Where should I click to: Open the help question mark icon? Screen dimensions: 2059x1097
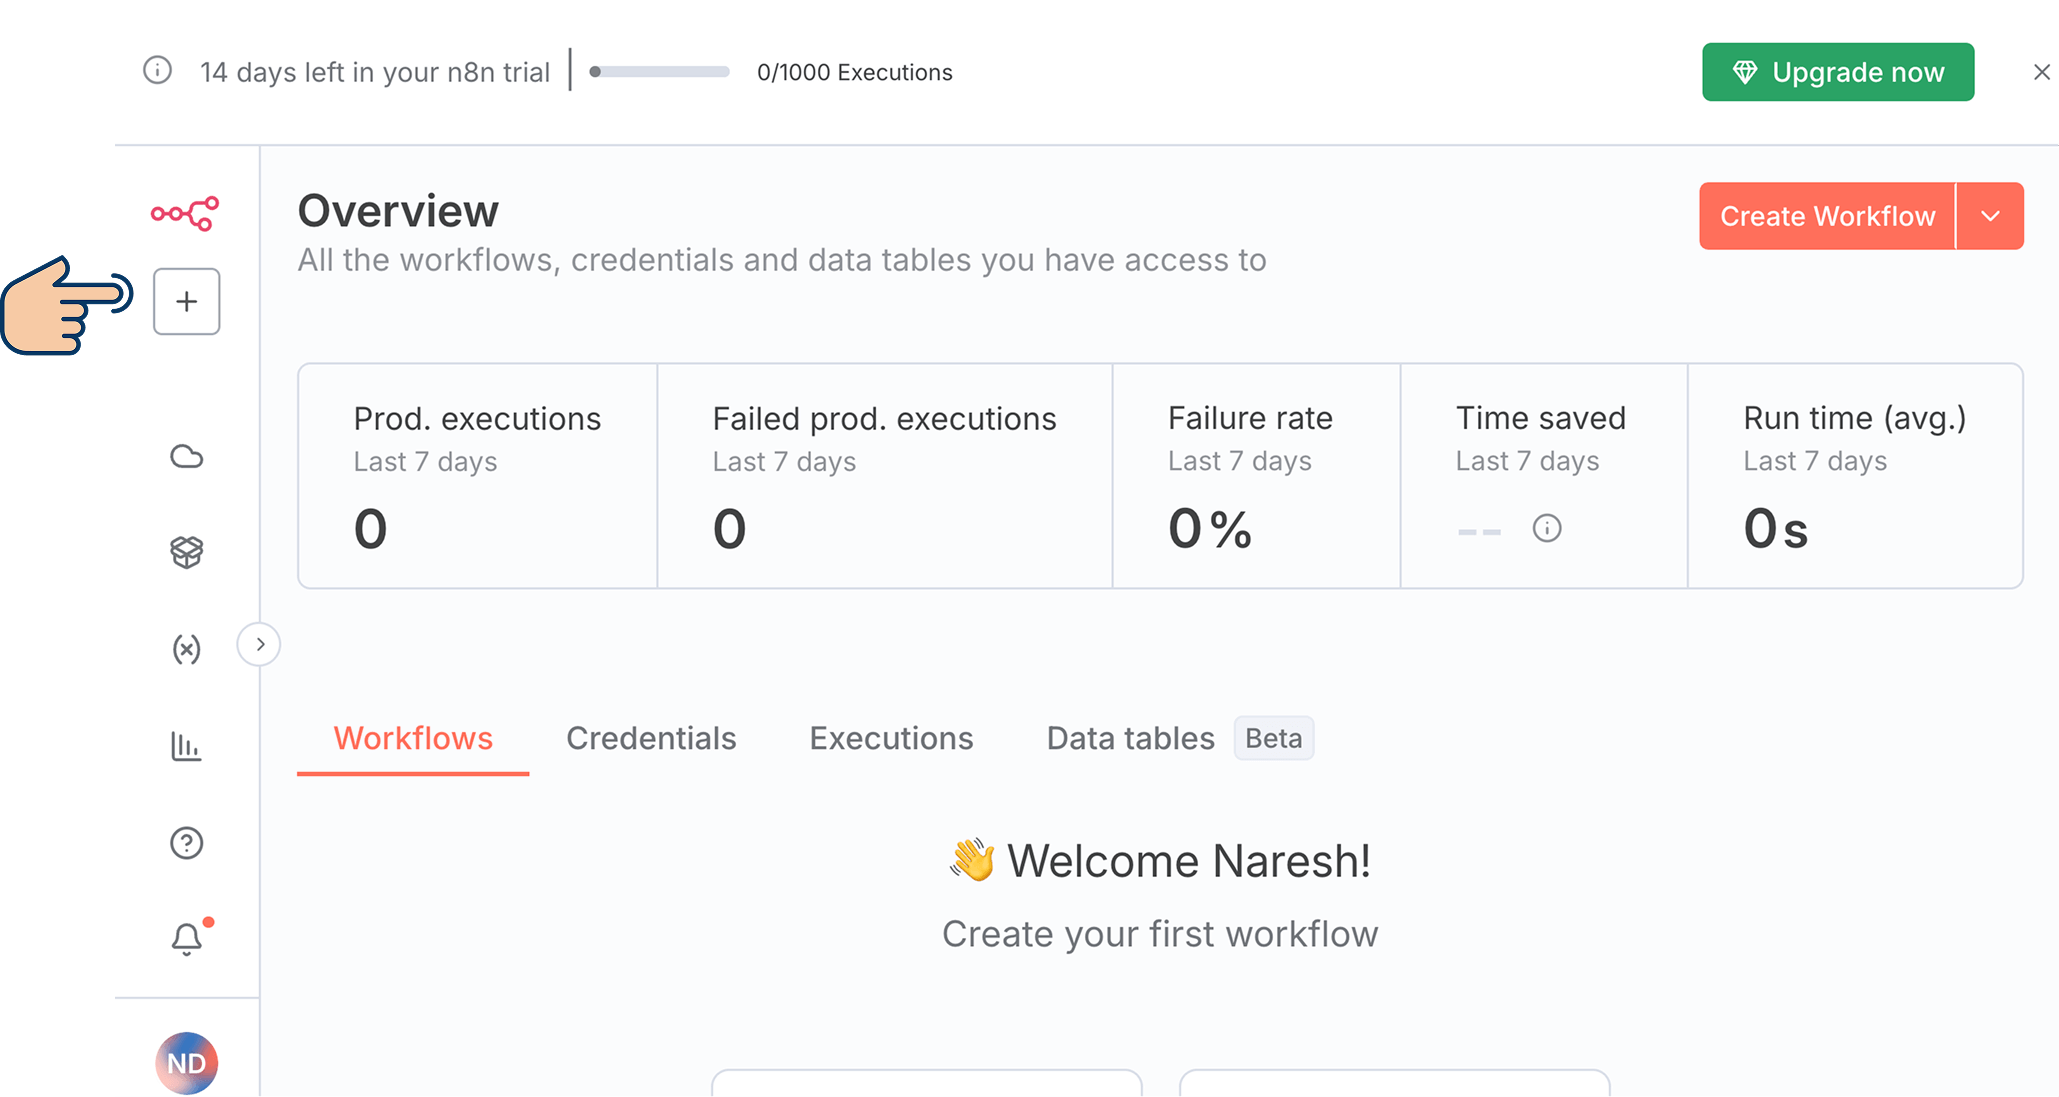[x=186, y=843]
